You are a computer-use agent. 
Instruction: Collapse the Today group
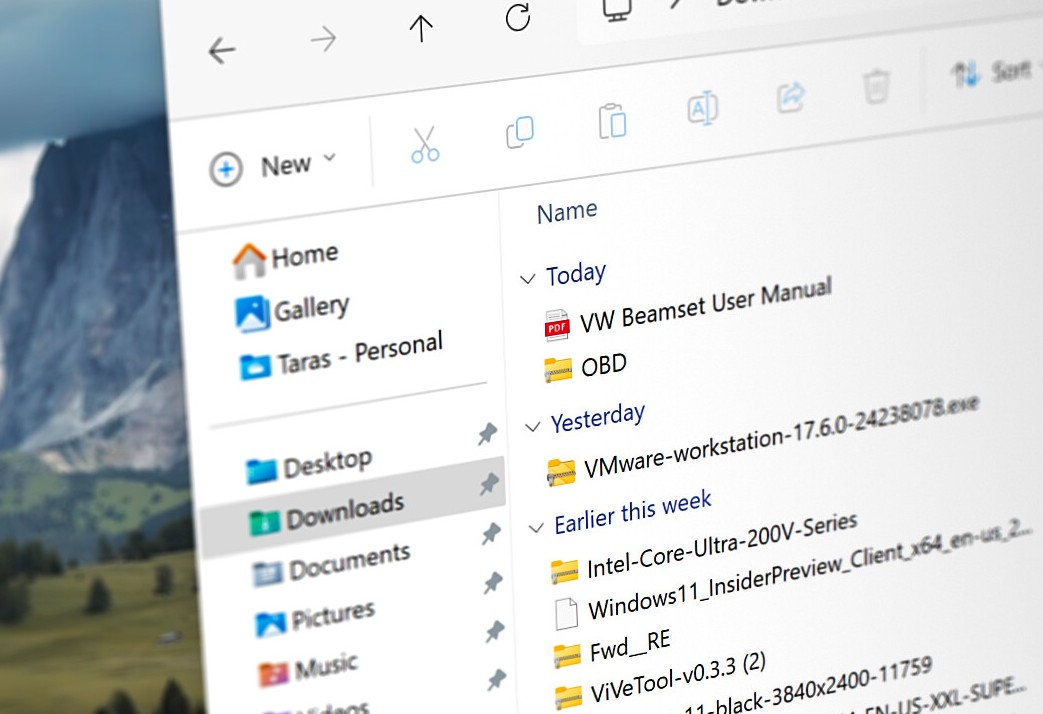click(x=527, y=279)
